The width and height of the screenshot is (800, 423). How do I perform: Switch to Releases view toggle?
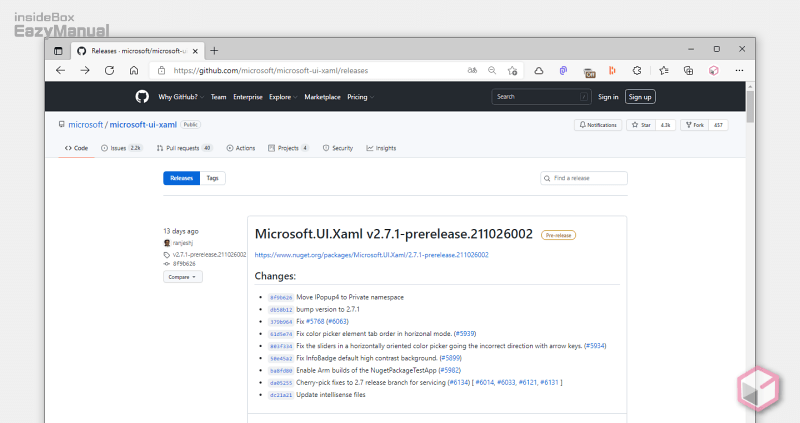181,178
